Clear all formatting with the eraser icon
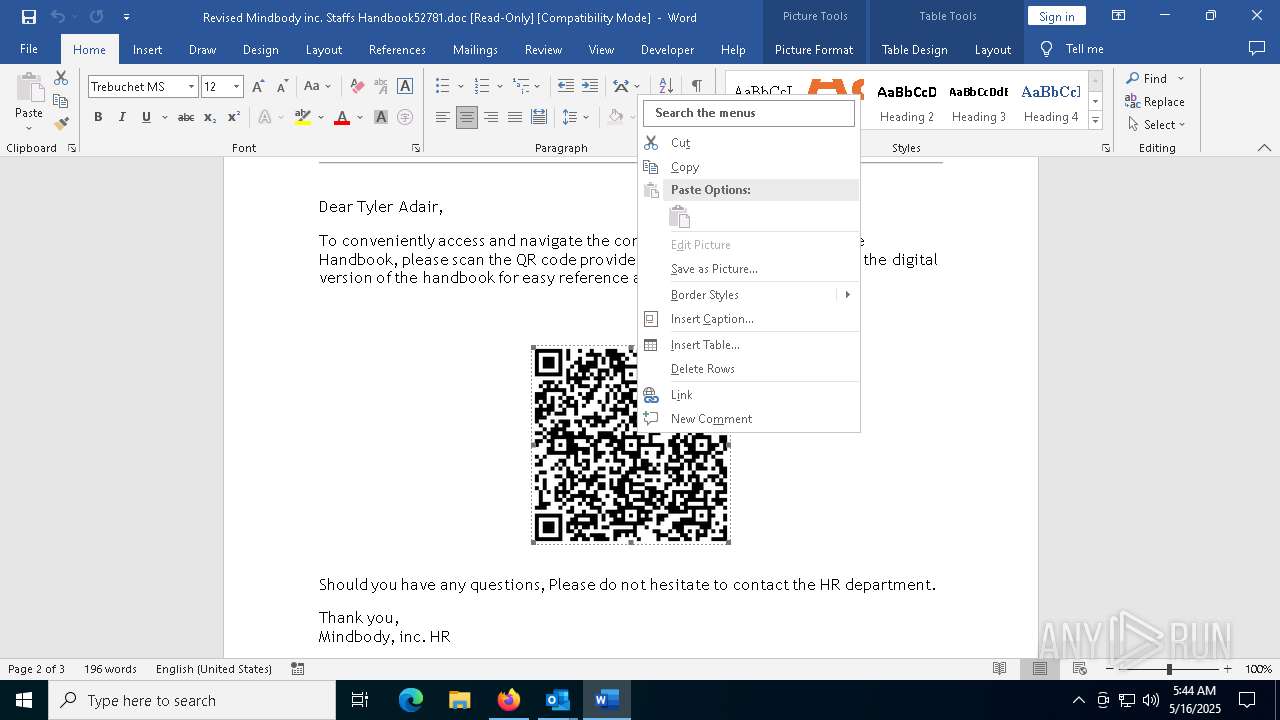Image resolution: width=1280 pixels, height=720 pixels. [357, 87]
